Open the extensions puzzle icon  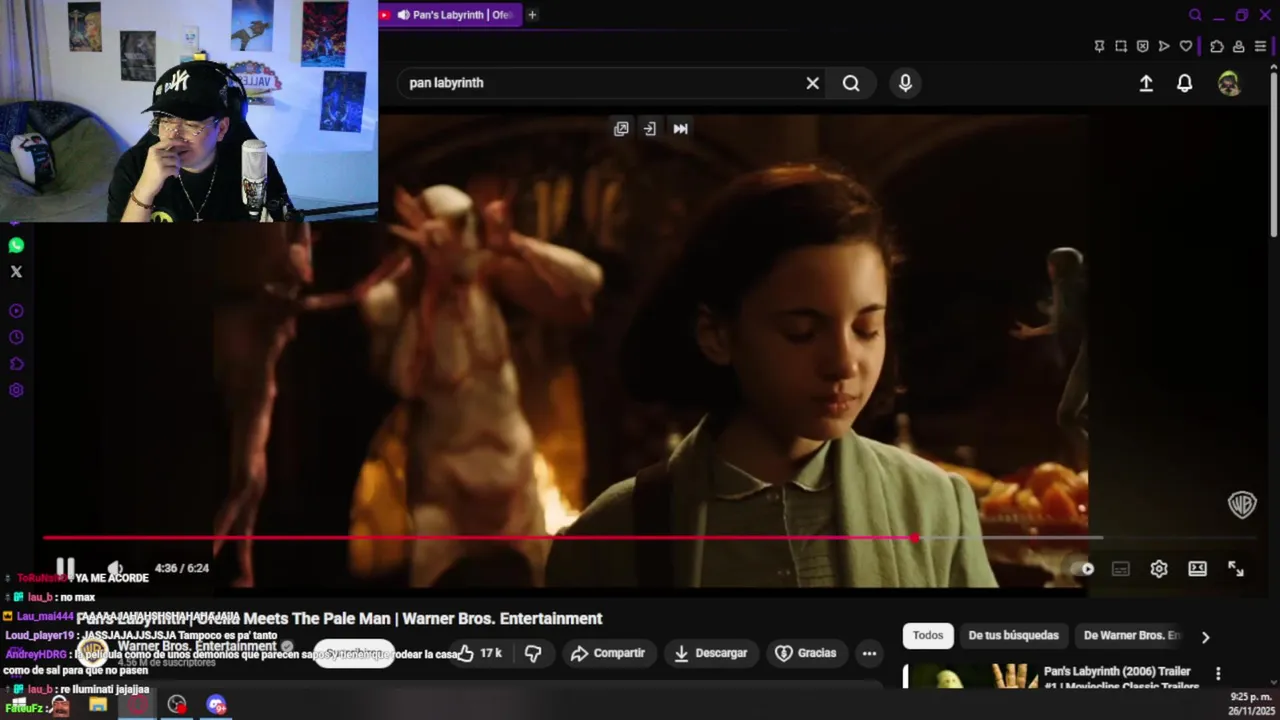coord(1216,46)
